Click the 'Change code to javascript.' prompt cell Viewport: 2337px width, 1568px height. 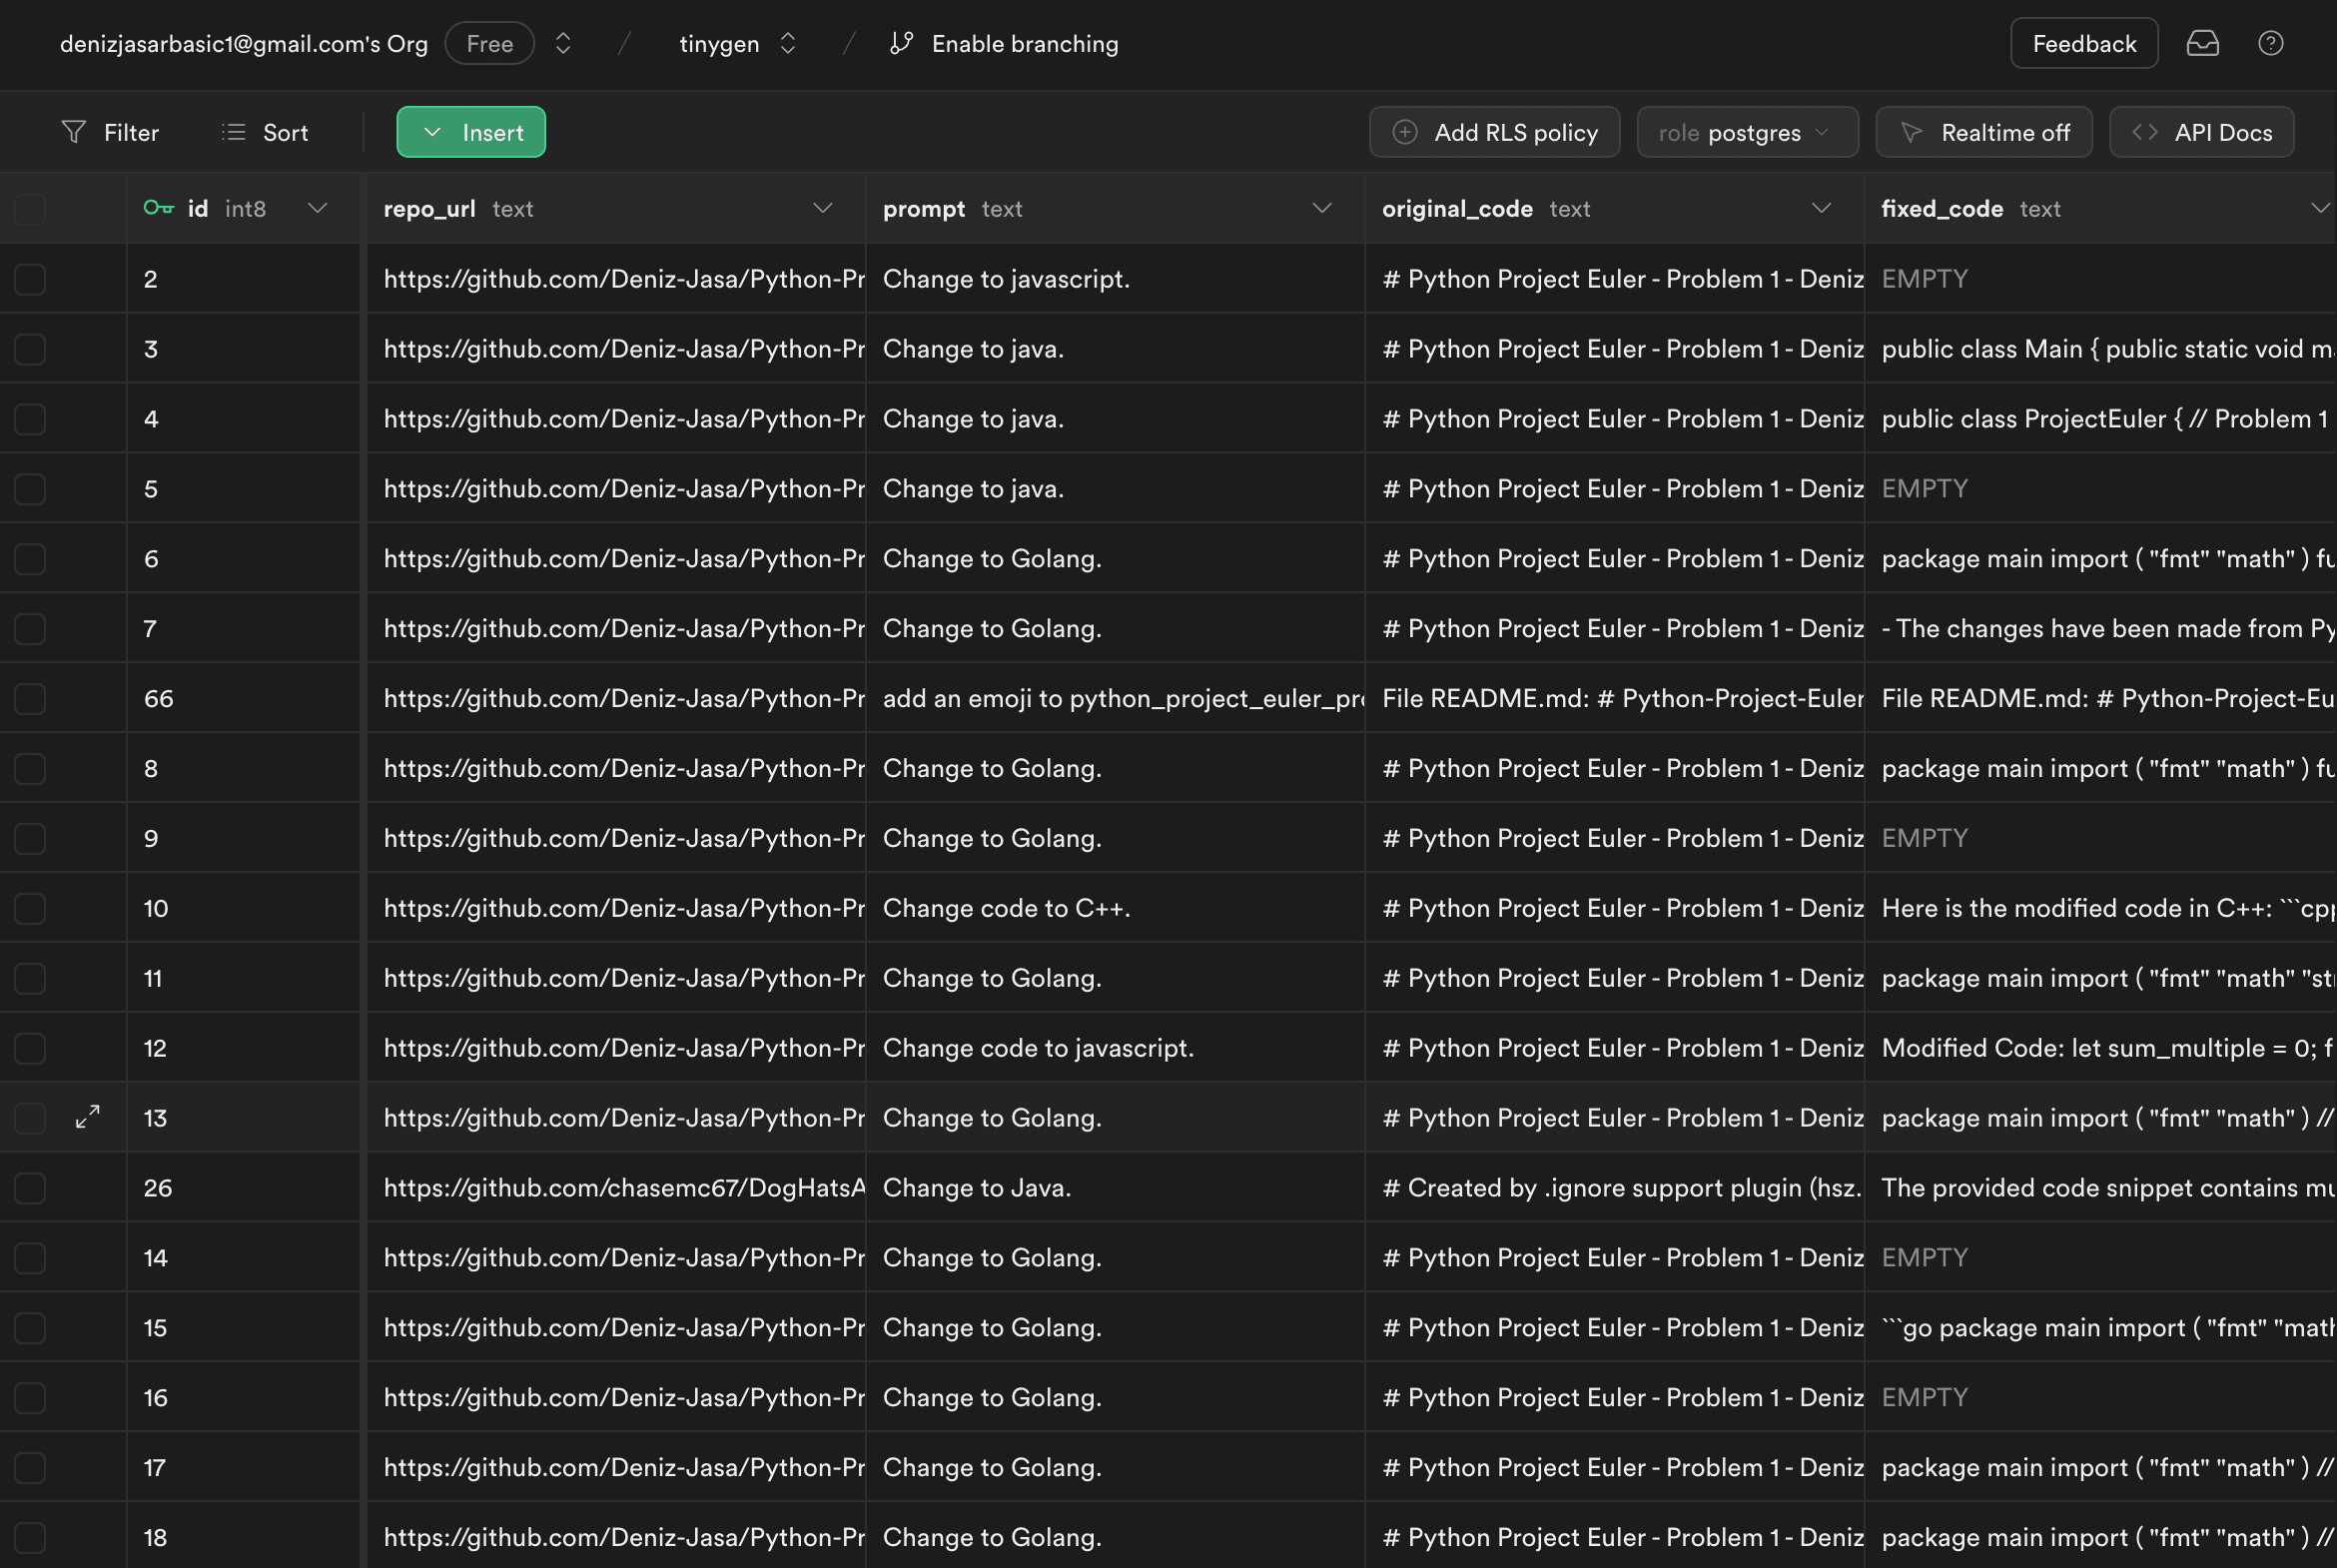coord(1115,1048)
